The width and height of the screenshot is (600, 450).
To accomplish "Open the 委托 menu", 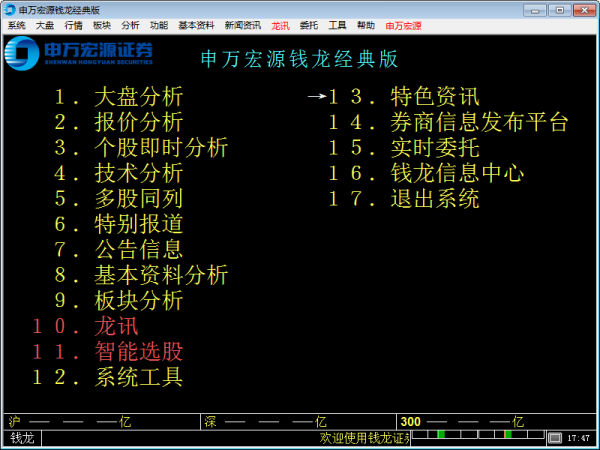I will coord(309,26).
